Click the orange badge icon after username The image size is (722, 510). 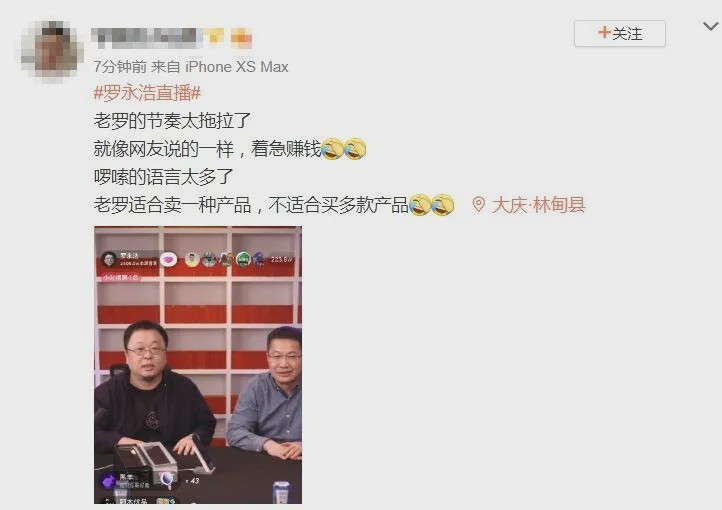click(x=241, y=38)
